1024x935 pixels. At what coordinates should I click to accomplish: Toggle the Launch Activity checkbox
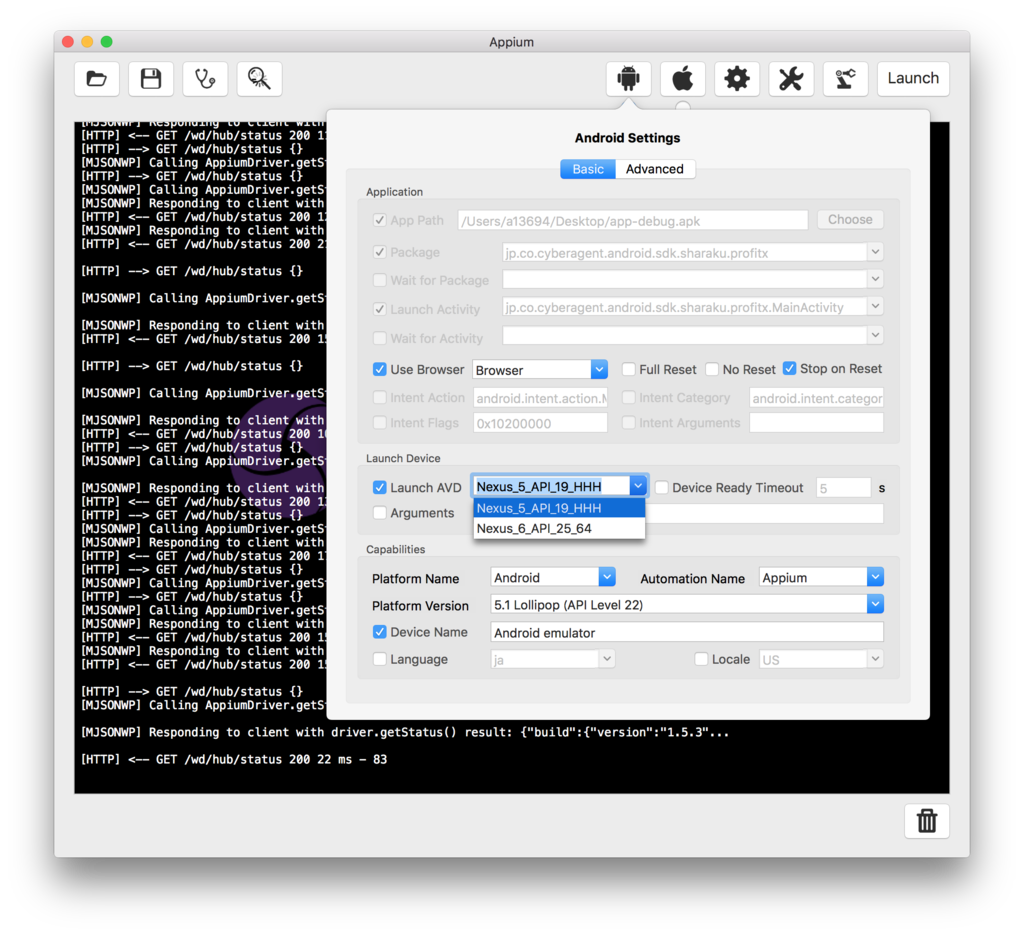pyautogui.click(x=379, y=309)
